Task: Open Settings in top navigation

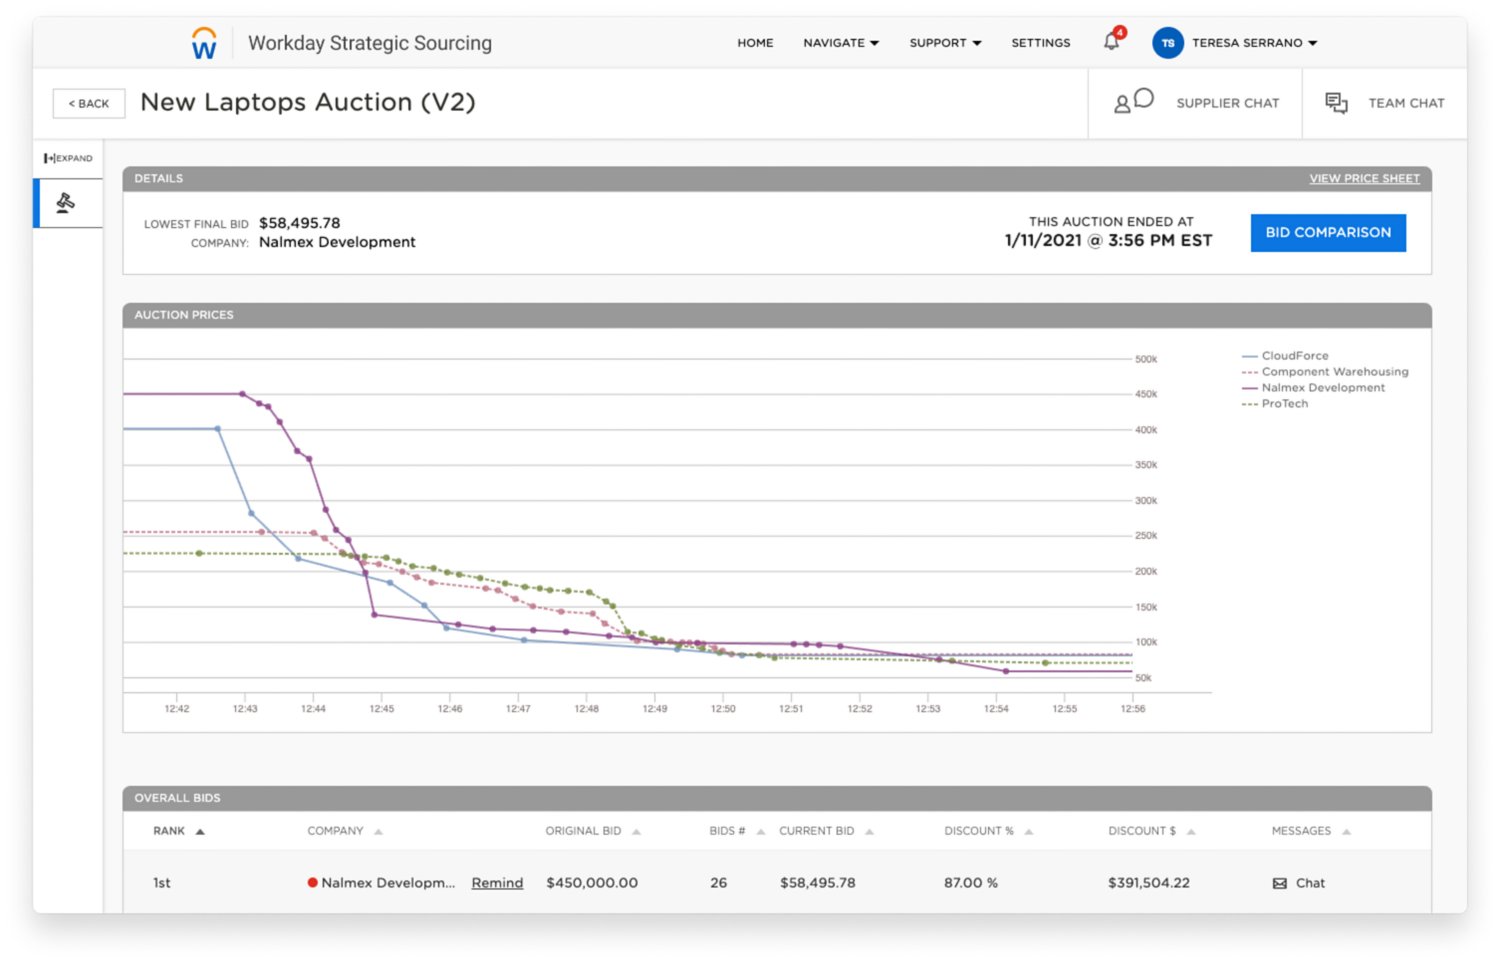Action: pyautogui.click(x=1040, y=43)
